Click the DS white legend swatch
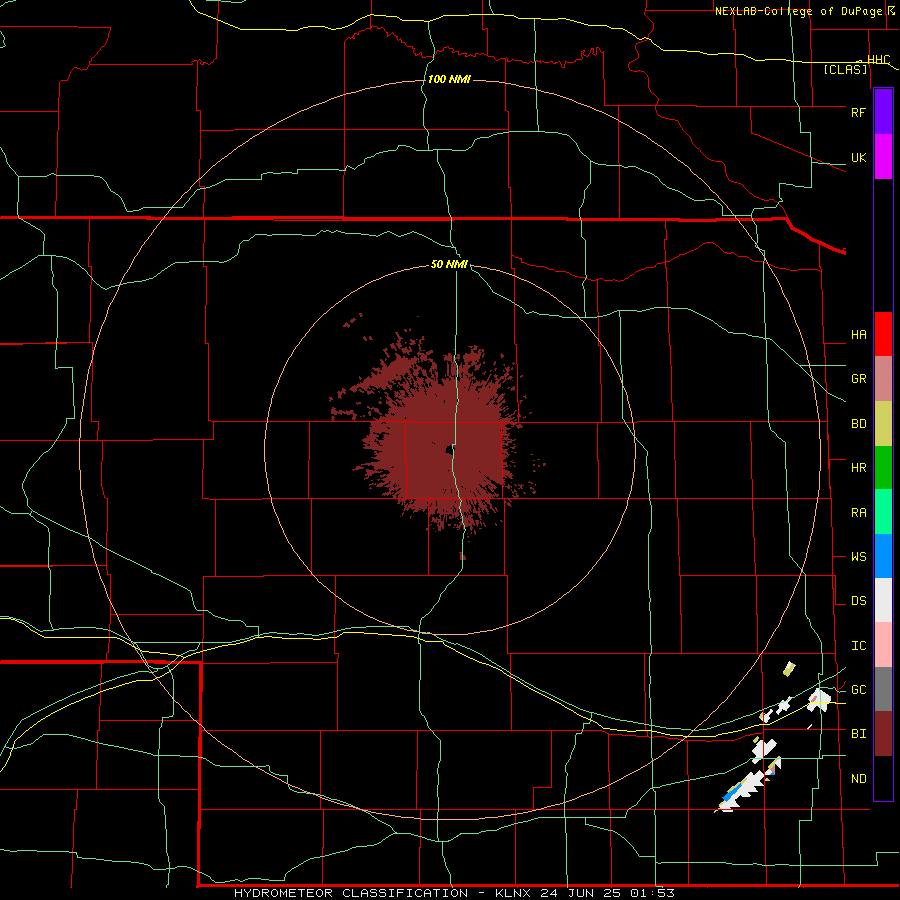Screen dimensions: 900x900 point(883,600)
